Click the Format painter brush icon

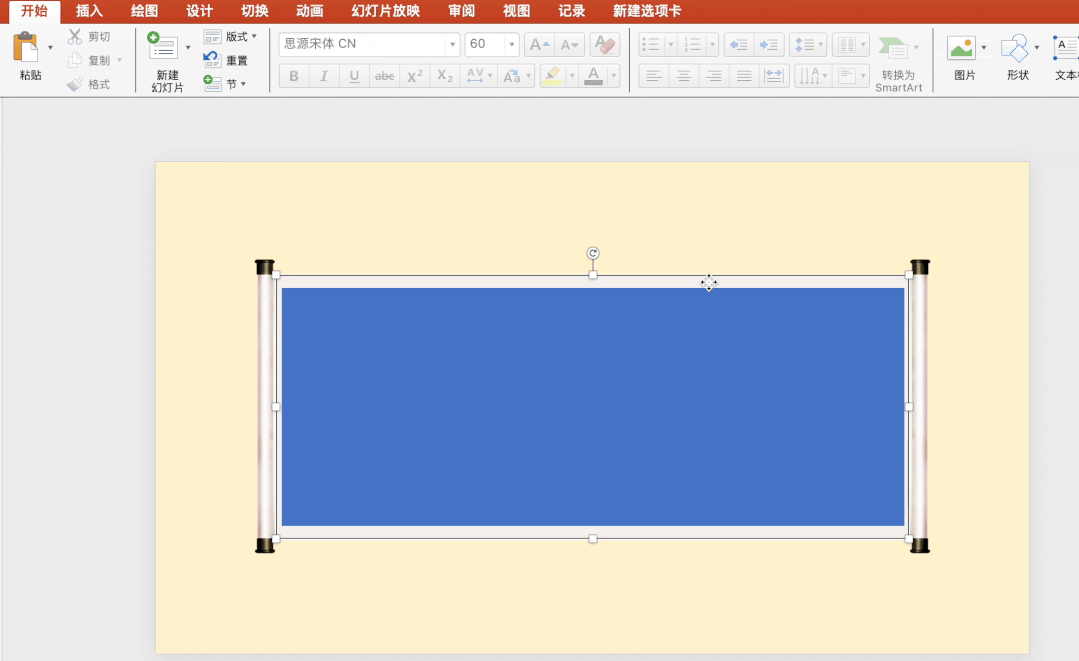click(75, 85)
